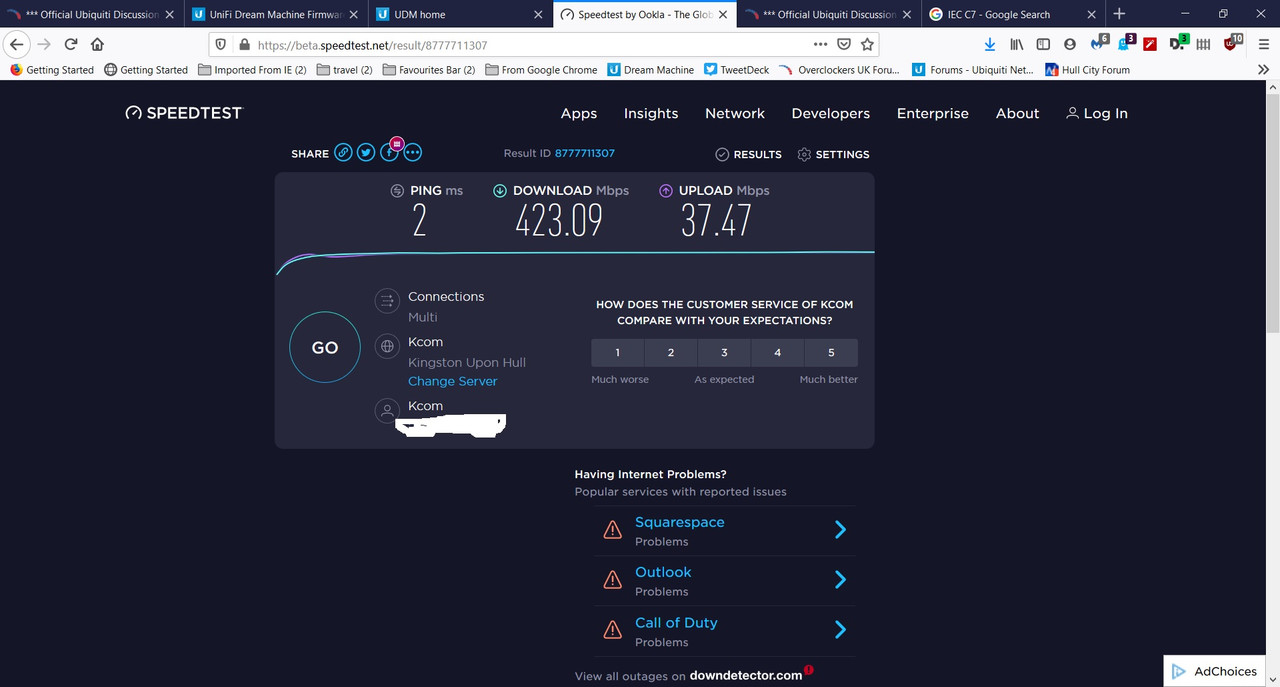This screenshot has width=1280, height=687.
Task: Expand Outlook problems arrow
Action: (x=840, y=580)
